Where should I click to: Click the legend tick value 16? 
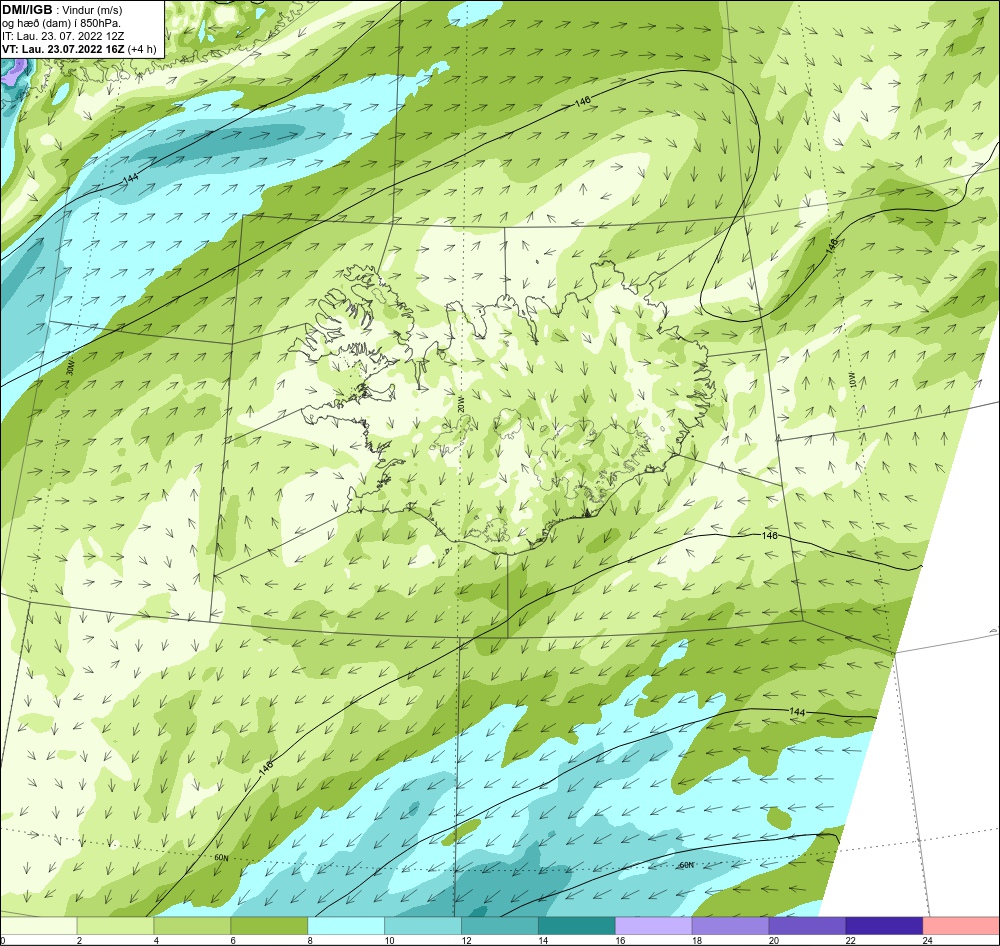(x=620, y=940)
